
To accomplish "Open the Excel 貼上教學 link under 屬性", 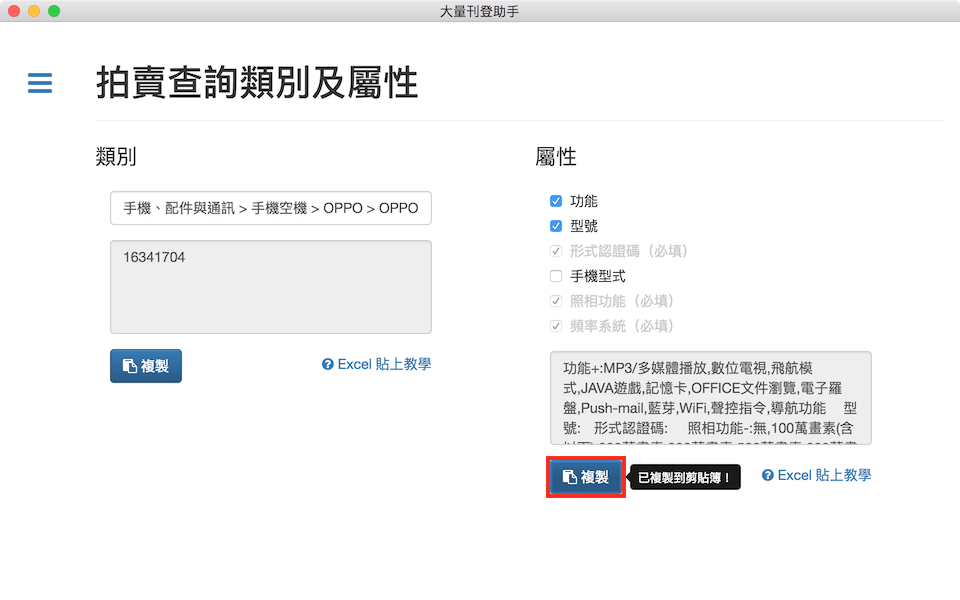I will click(824, 475).
